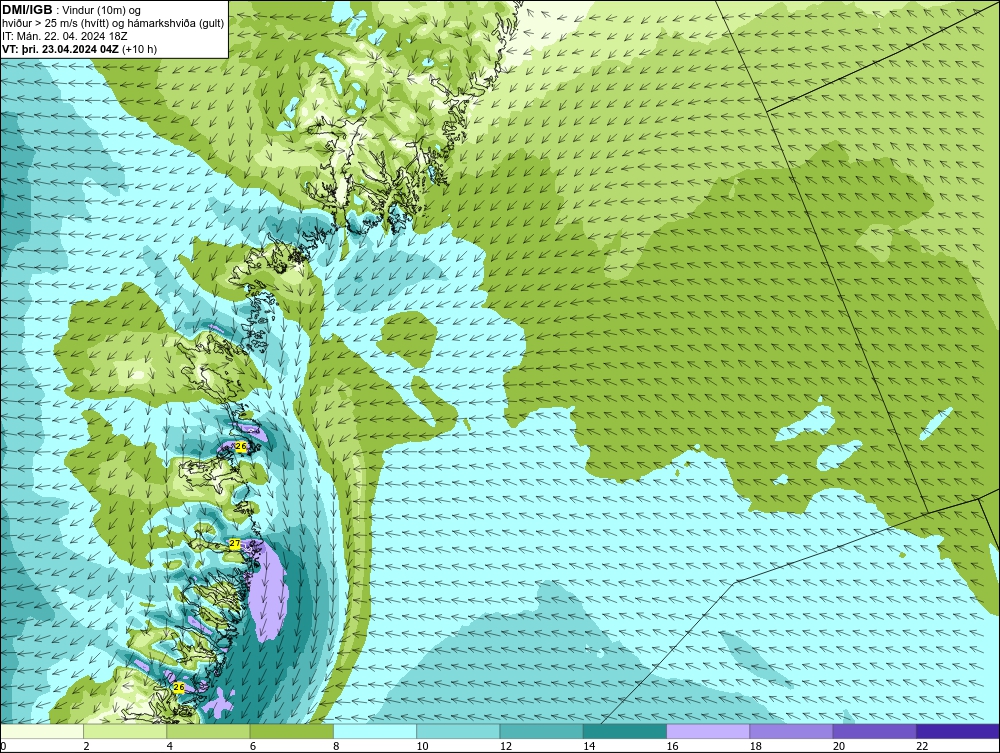Click the legend tick label 6
This screenshot has height=753, width=1000.
click(253, 747)
